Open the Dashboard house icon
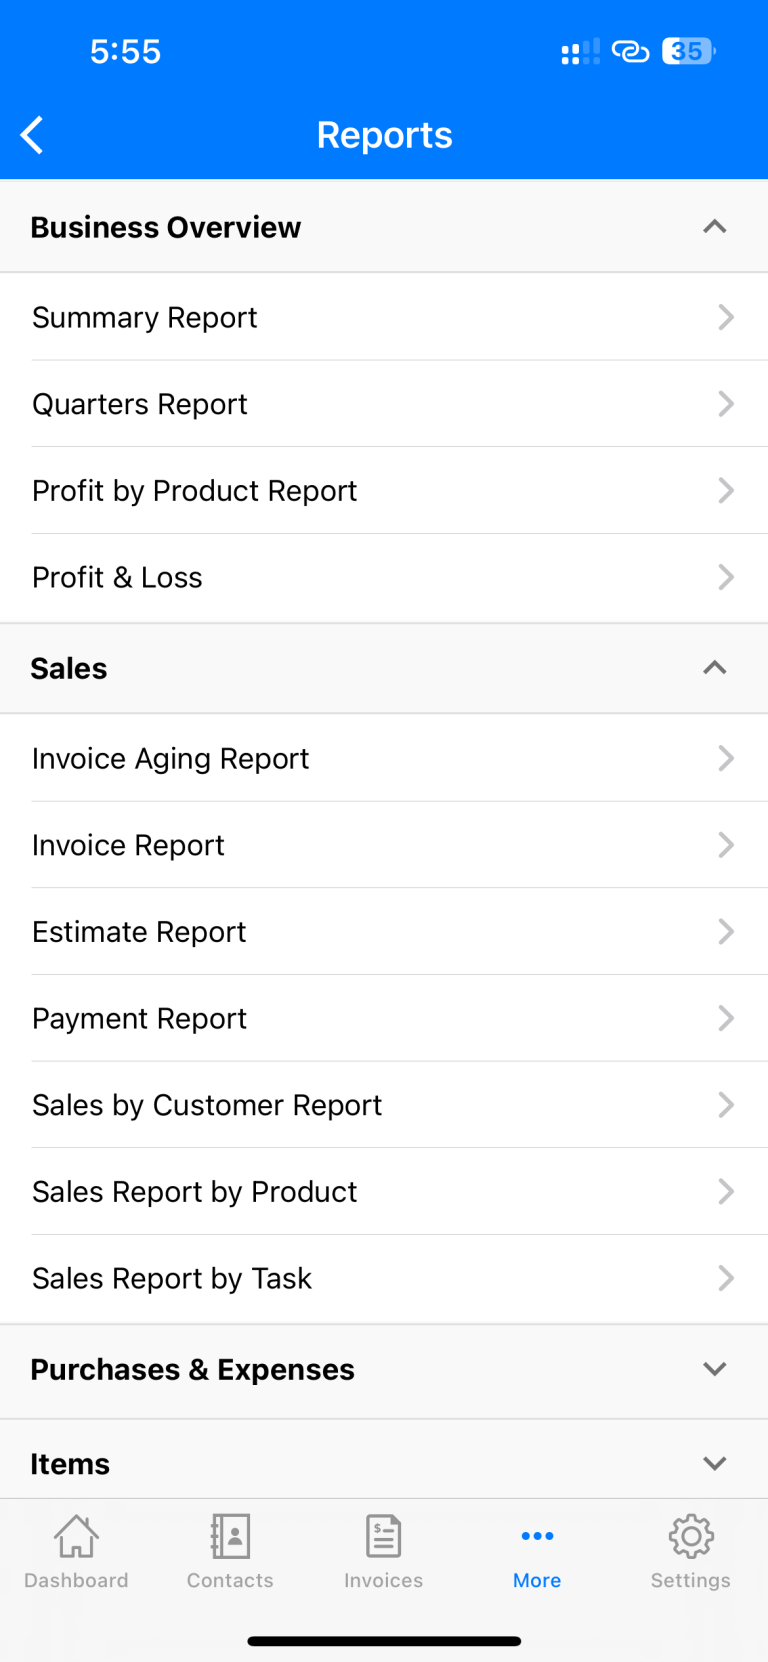The image size is (768, 1662). click(76, 1537)
